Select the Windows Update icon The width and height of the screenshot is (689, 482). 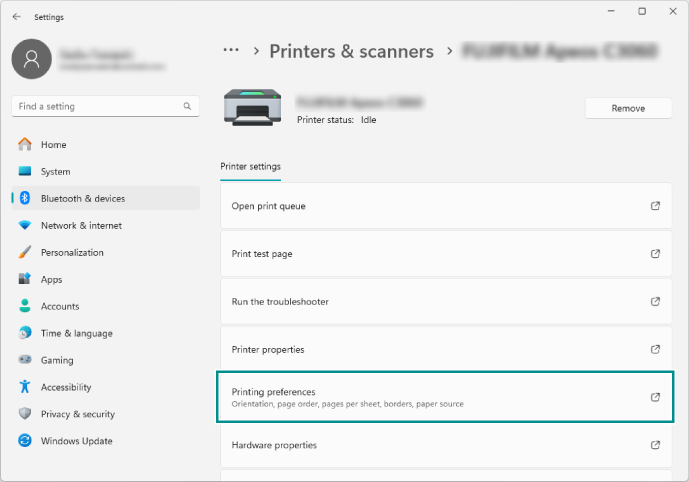pyautogui.click(x=25, y=441)
